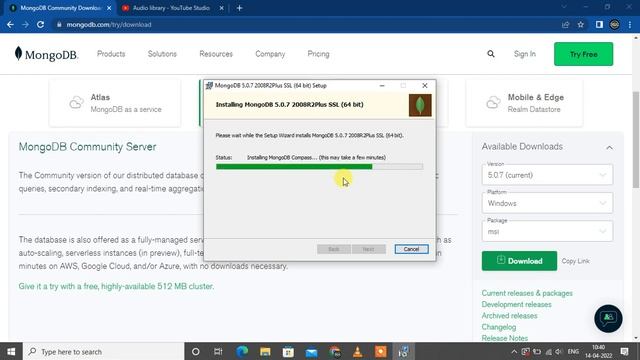Open the Release Notes link

pyautogui.click(x=504, y=338)
